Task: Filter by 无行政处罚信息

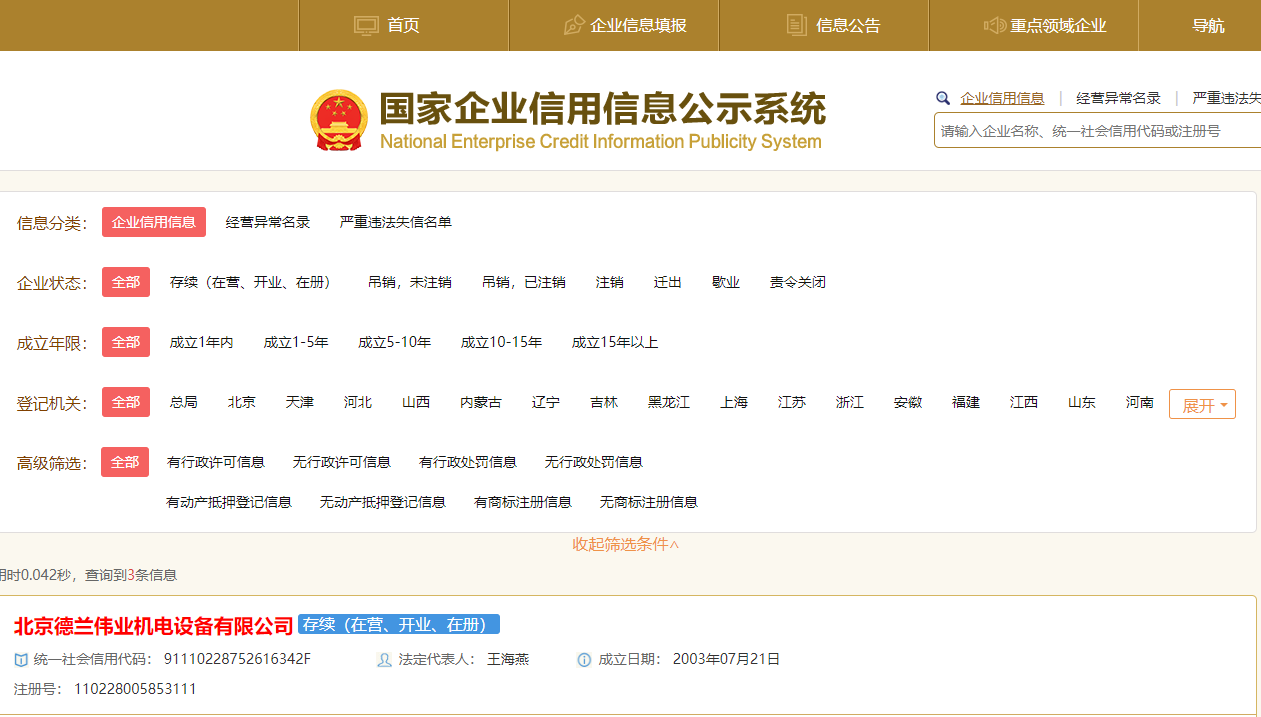Action: (594, 462)
